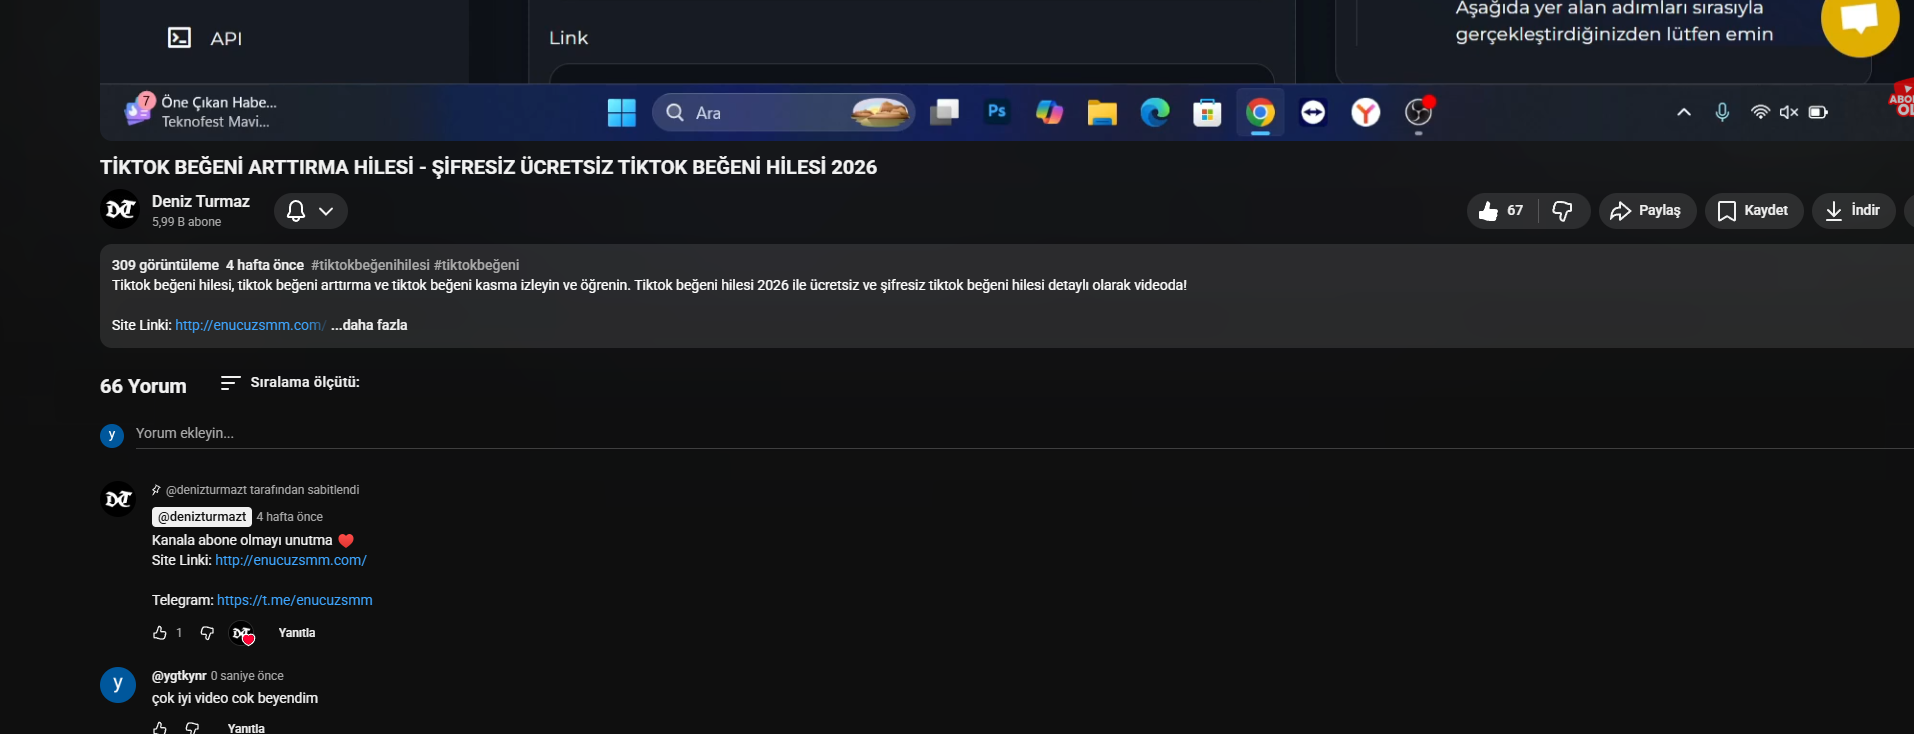The image size is (1914, 734).
Task: Open the Deniz Turmaz channel avatar beside the title
Action: [x=120, y=209]
